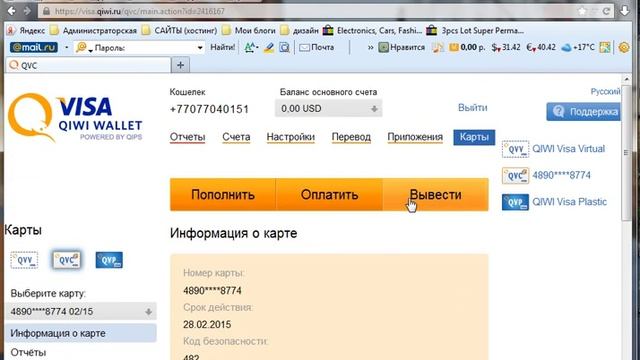The height and width of the screenshot is (360, 640).
Task: Open the Счета menu item
Action: [x=236, y=137]
